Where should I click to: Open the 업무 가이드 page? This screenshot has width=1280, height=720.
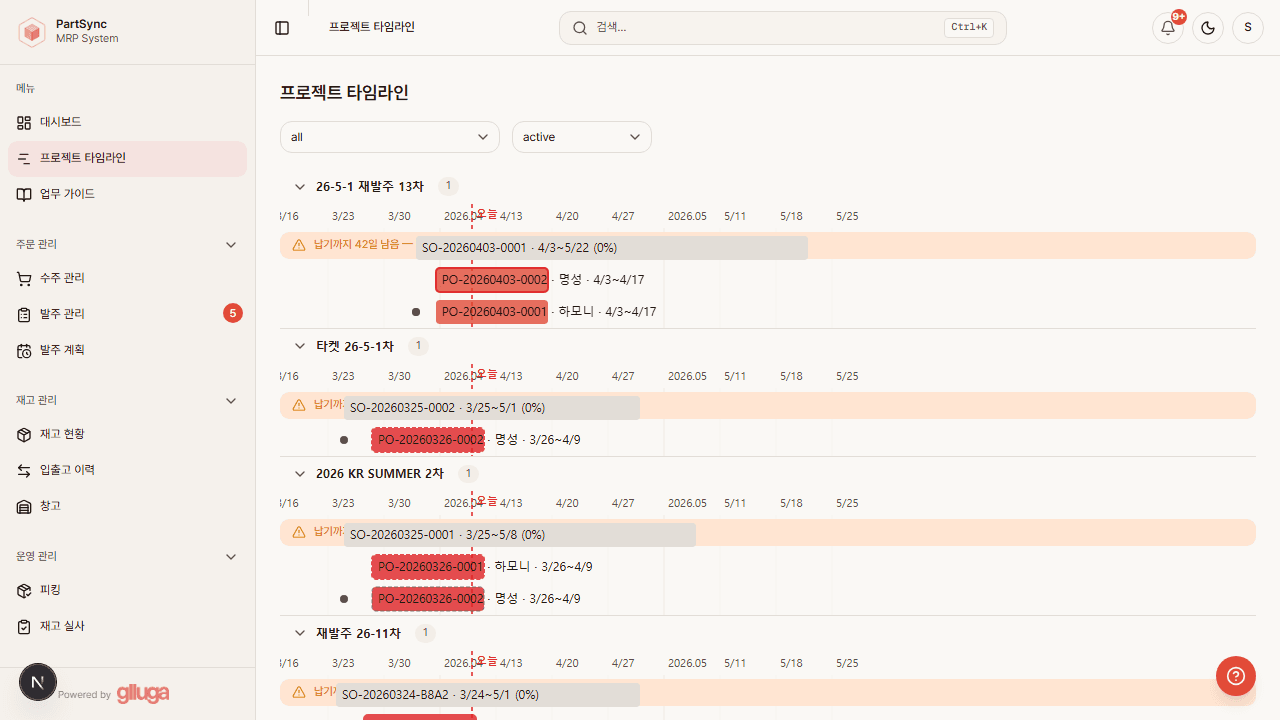tap(67, 194)
